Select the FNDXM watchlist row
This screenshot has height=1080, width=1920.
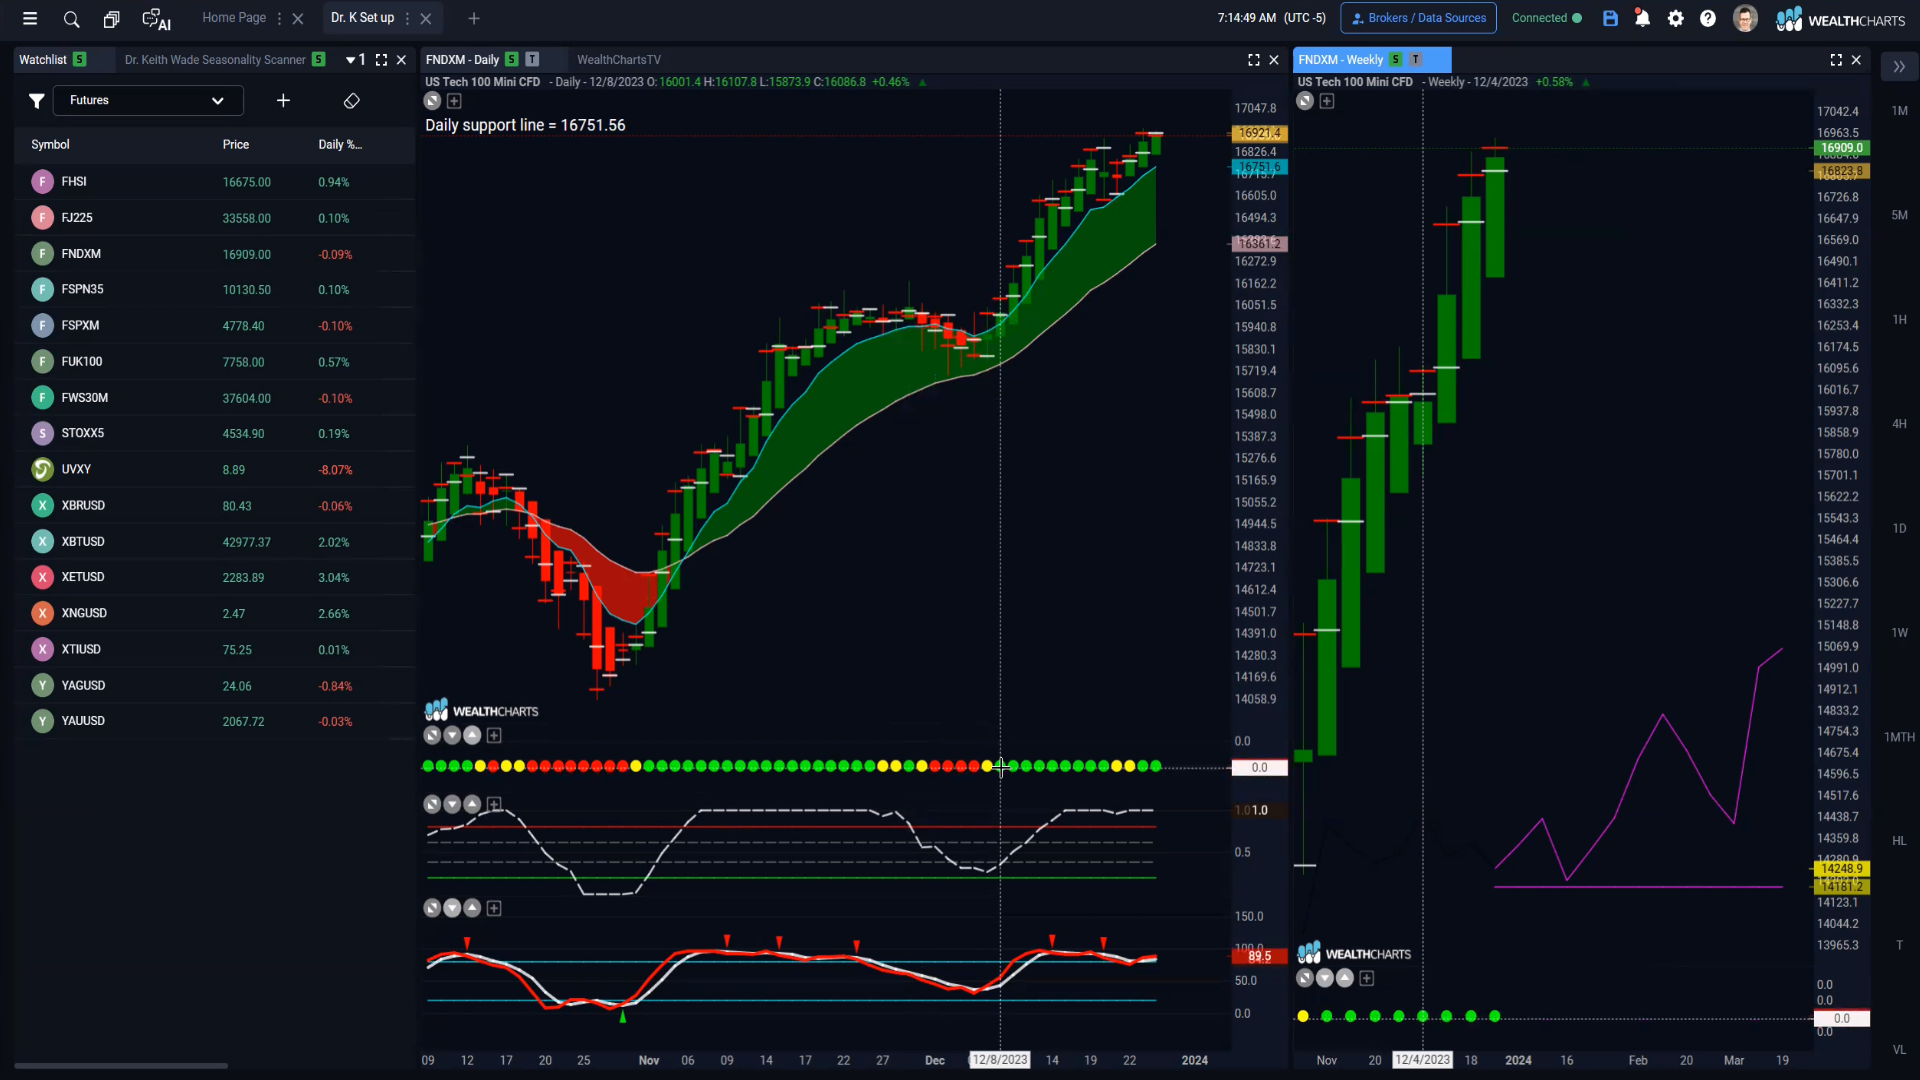pyautogui.click(x=215, y=254)
